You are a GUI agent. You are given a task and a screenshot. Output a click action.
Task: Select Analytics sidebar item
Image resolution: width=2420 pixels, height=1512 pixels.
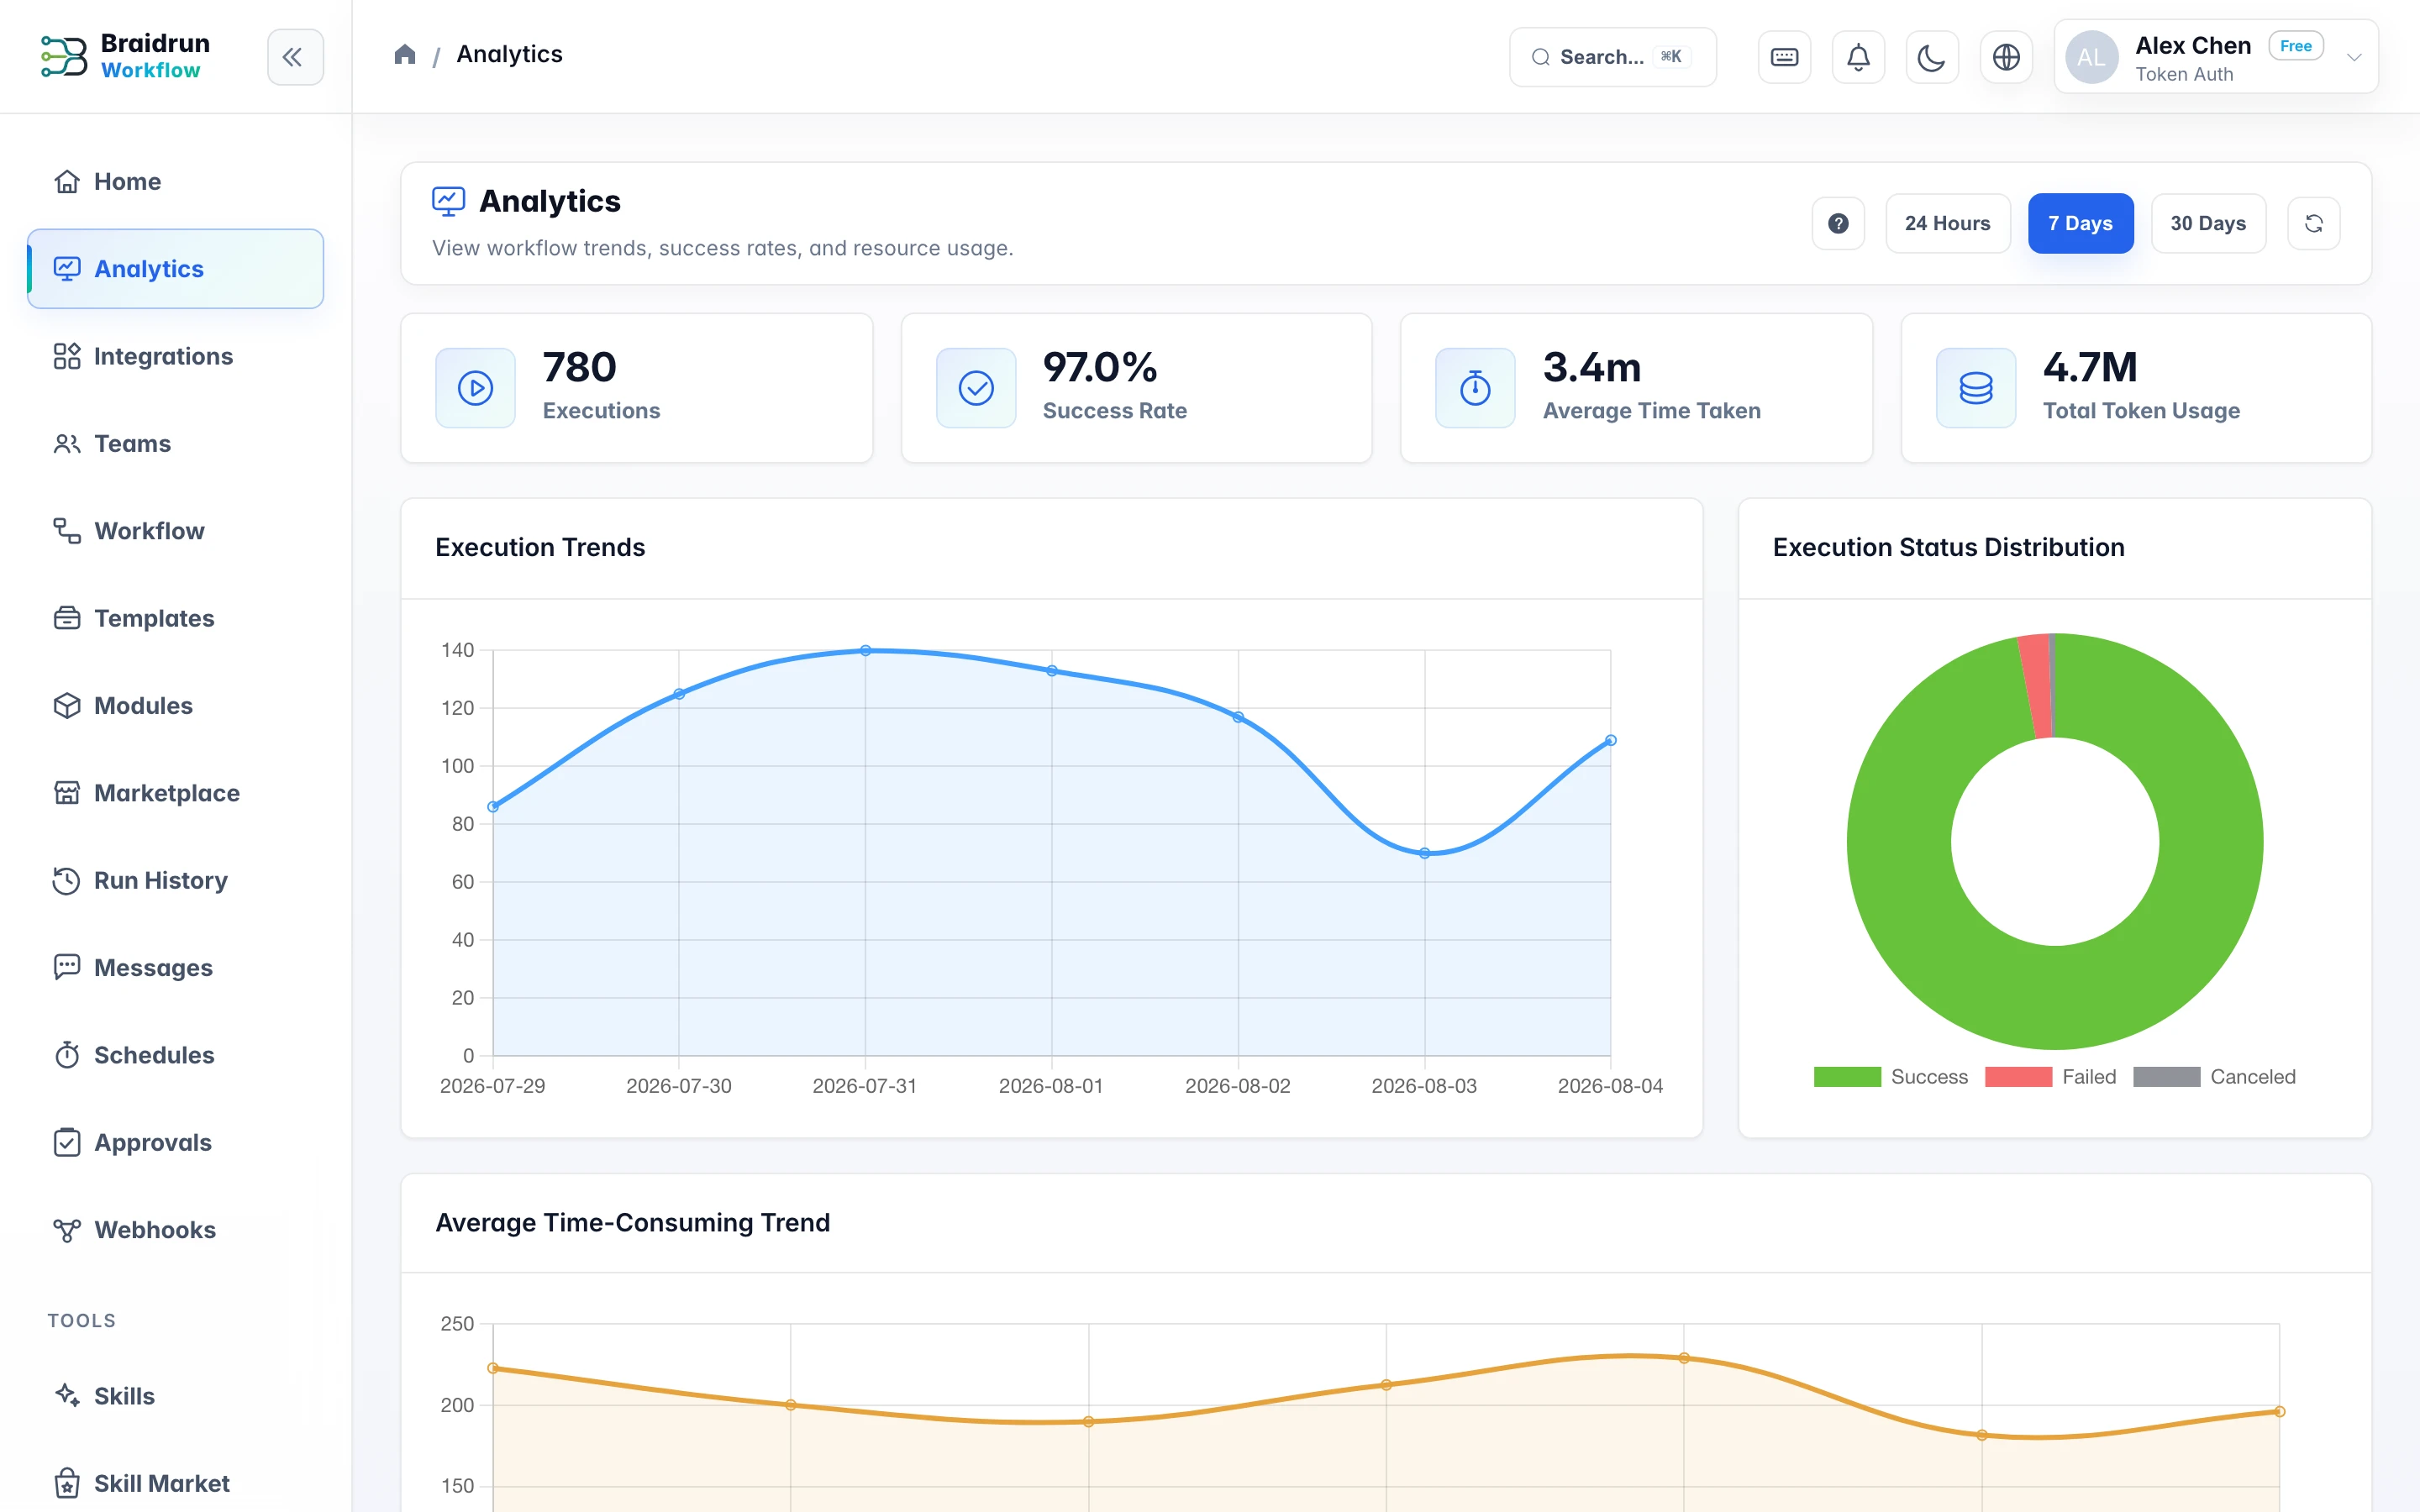click(175, 269)
